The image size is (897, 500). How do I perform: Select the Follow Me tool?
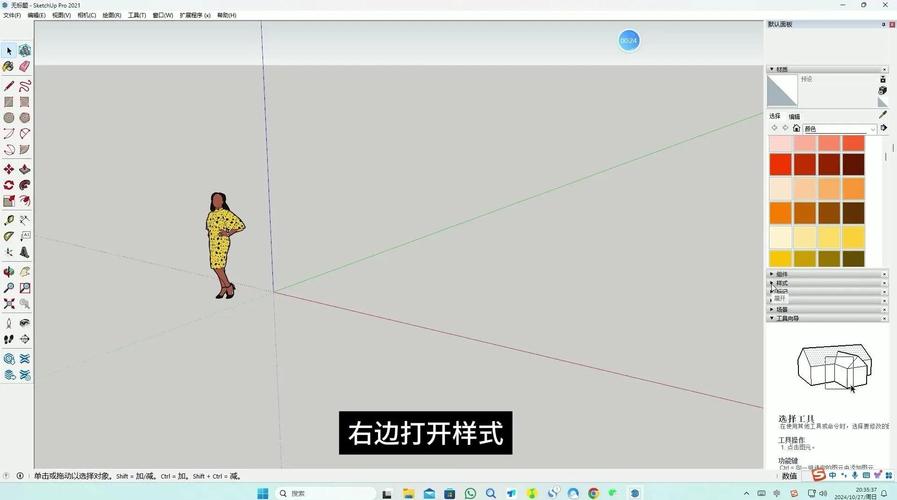click(25, 185)
